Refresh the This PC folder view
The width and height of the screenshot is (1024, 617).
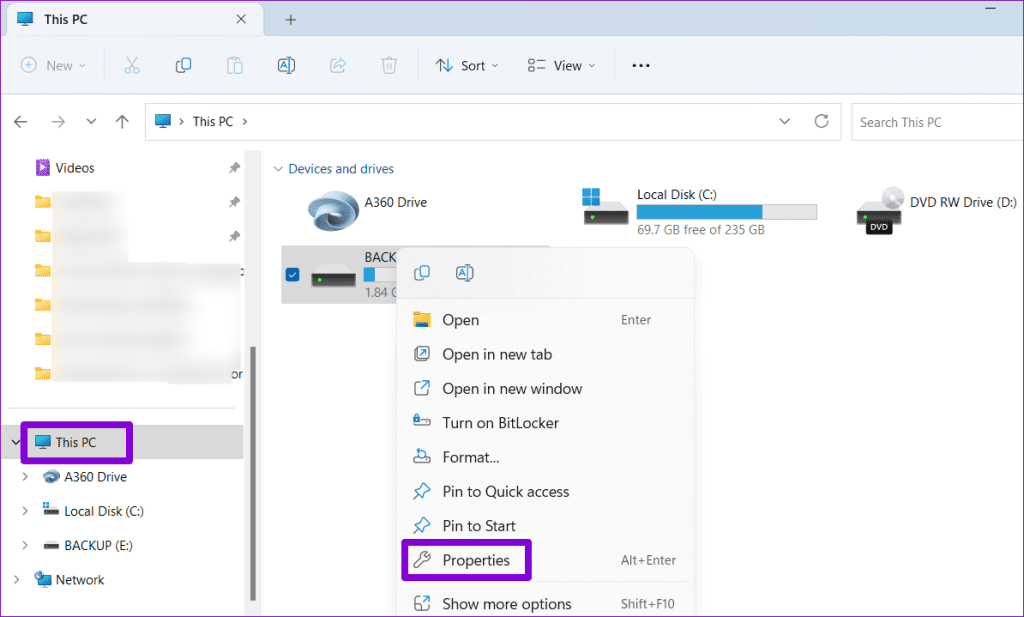pos(821,122)
